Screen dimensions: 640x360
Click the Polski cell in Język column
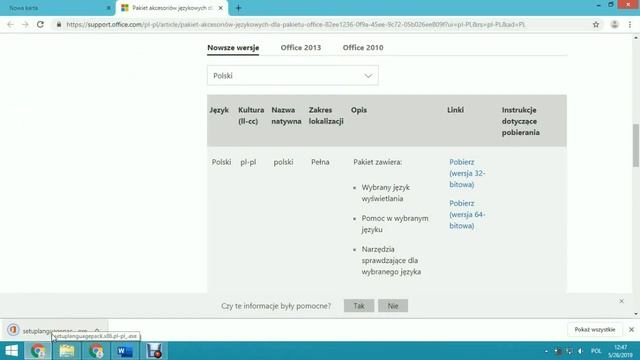pyautogui.click(x=221, y=162)
